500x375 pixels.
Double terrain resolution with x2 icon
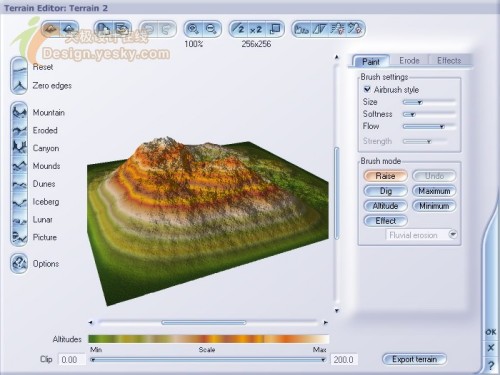(256, 29)
